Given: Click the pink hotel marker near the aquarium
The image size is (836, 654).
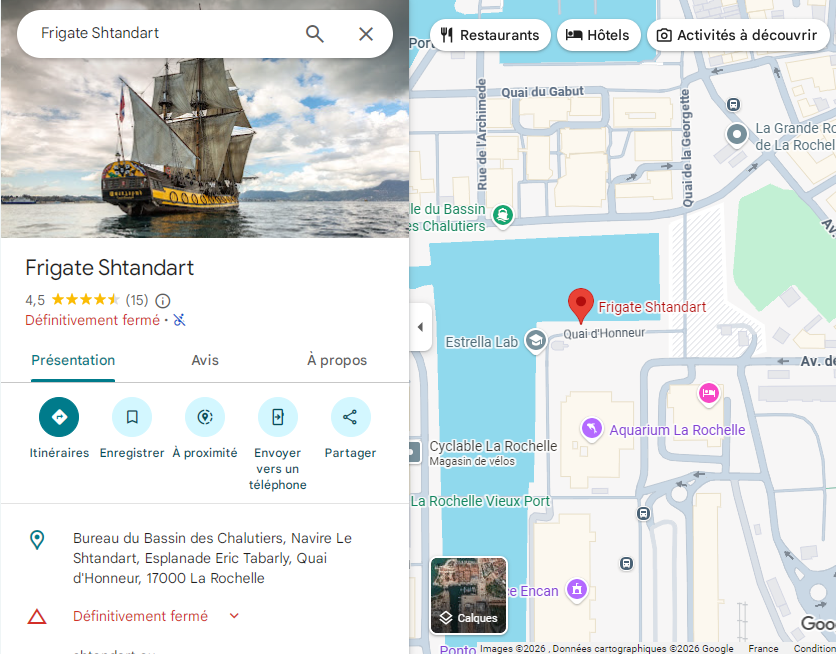Looking at the screenshot, I should pyautogui.click(x=709, y=394).
